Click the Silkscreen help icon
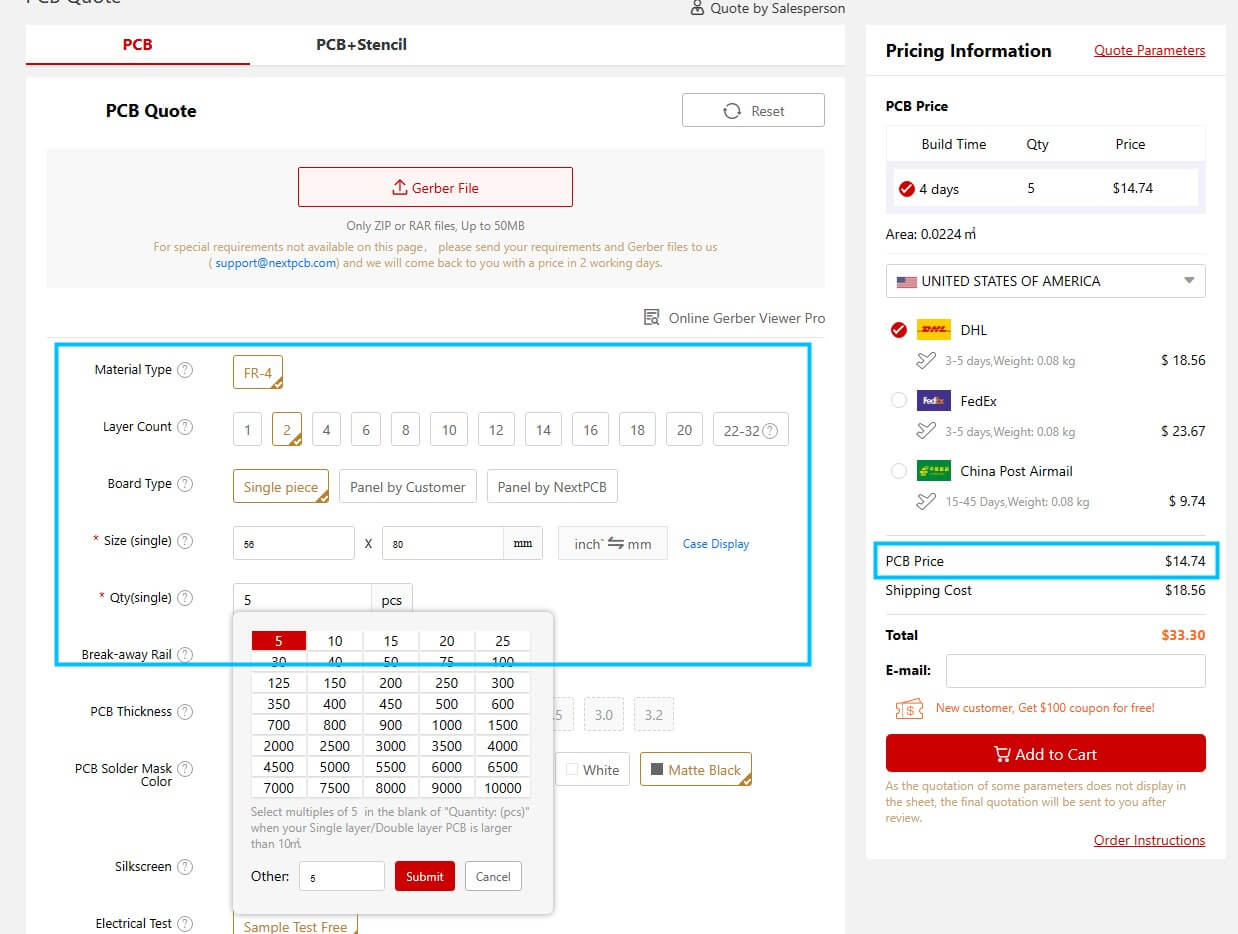This screenshot has height=934, width=1238. pyautogui.click(x=185, y=867)
